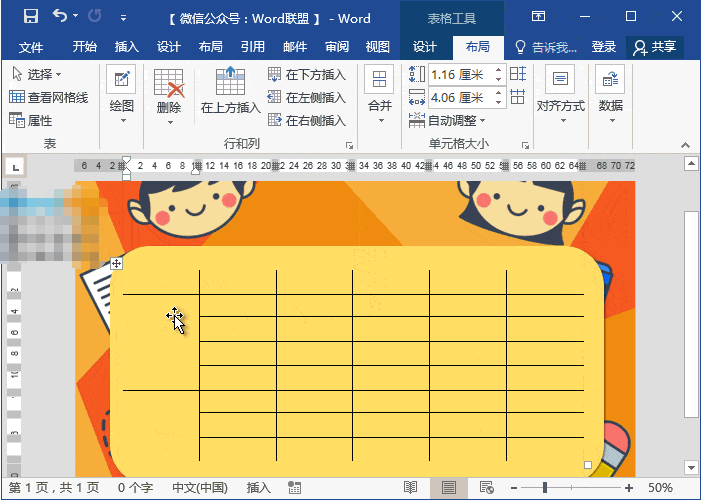The image size is (701, 501).
Task: Switch to the 邮件 tab
Action: coord(295,46)
